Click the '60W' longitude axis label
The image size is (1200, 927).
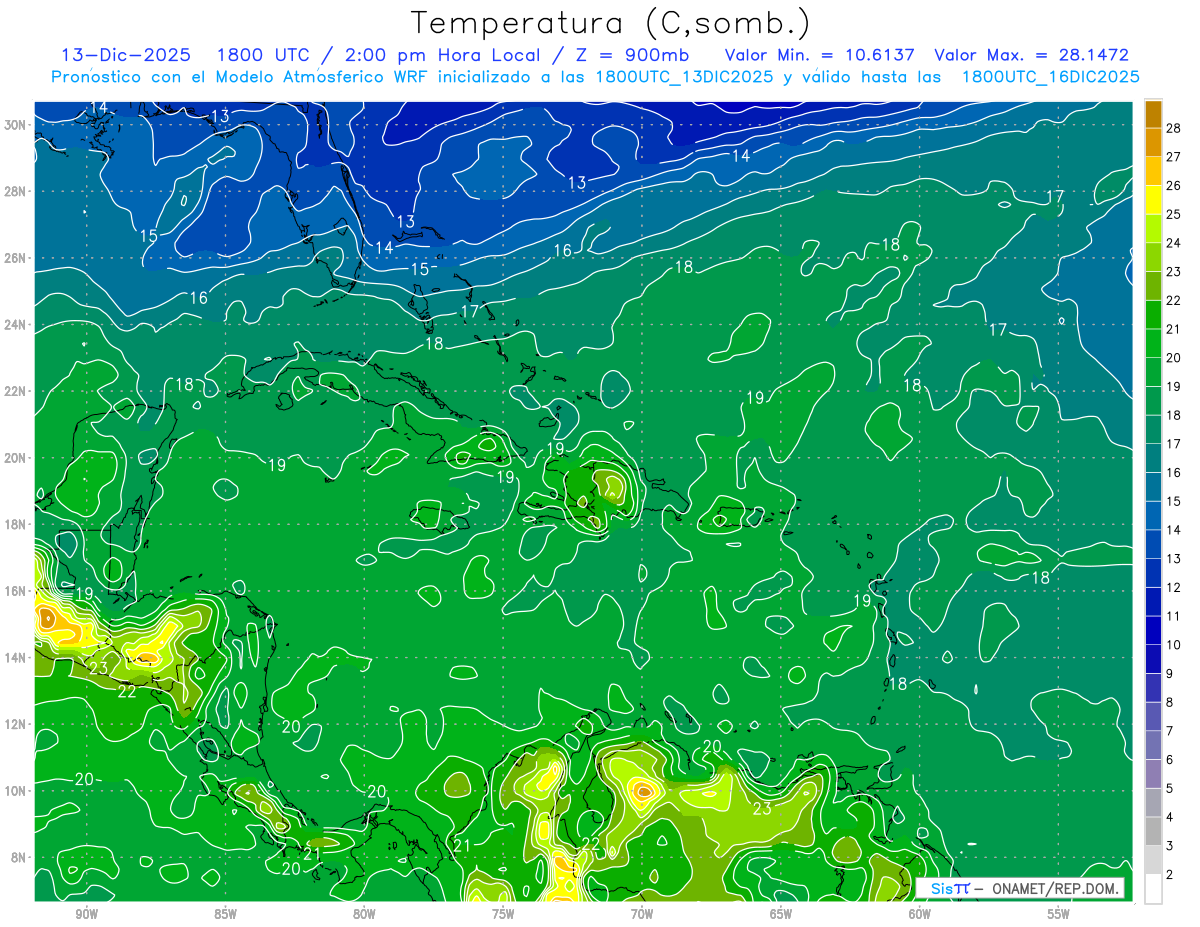pyautogui.click(x=920, y=914)
